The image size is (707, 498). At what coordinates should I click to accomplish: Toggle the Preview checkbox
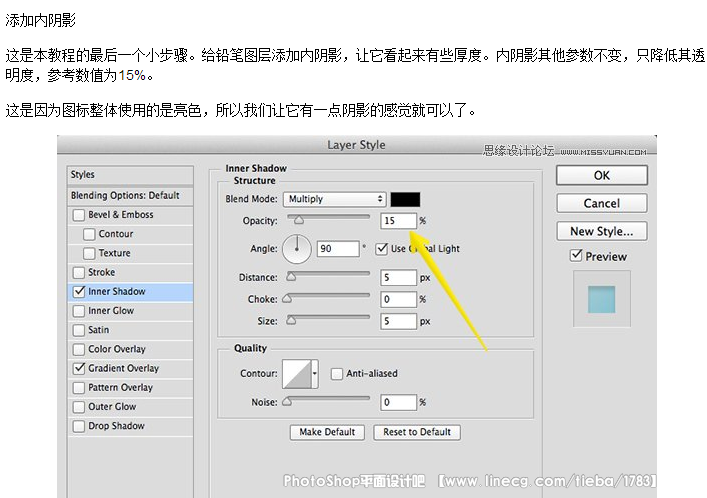pyautogui.click(x=575, y=256)
